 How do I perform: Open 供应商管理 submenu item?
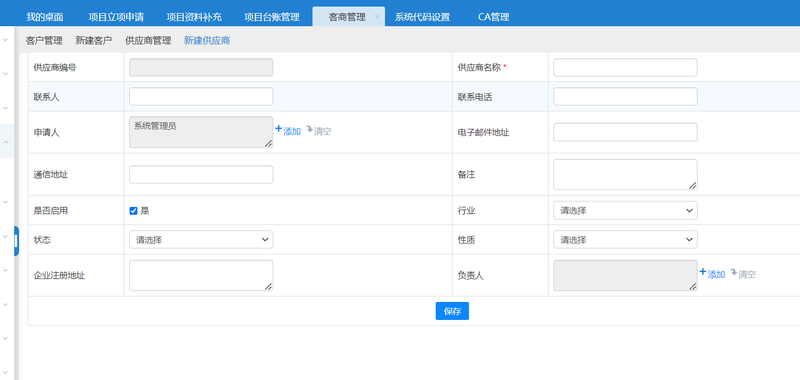pyautogui.click(x=148, y=40)
